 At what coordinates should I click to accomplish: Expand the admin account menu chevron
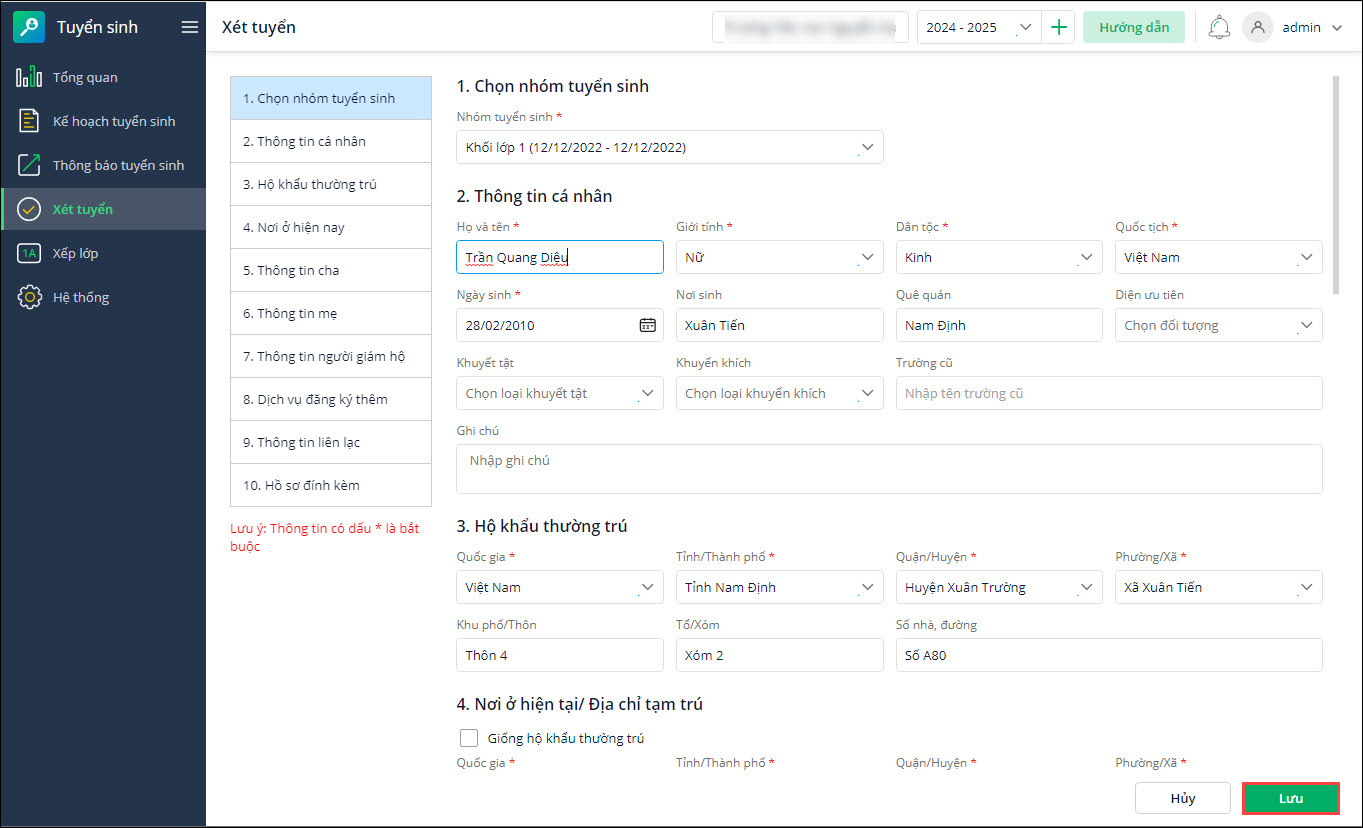pyautogui.click(x=1337, y=28)
